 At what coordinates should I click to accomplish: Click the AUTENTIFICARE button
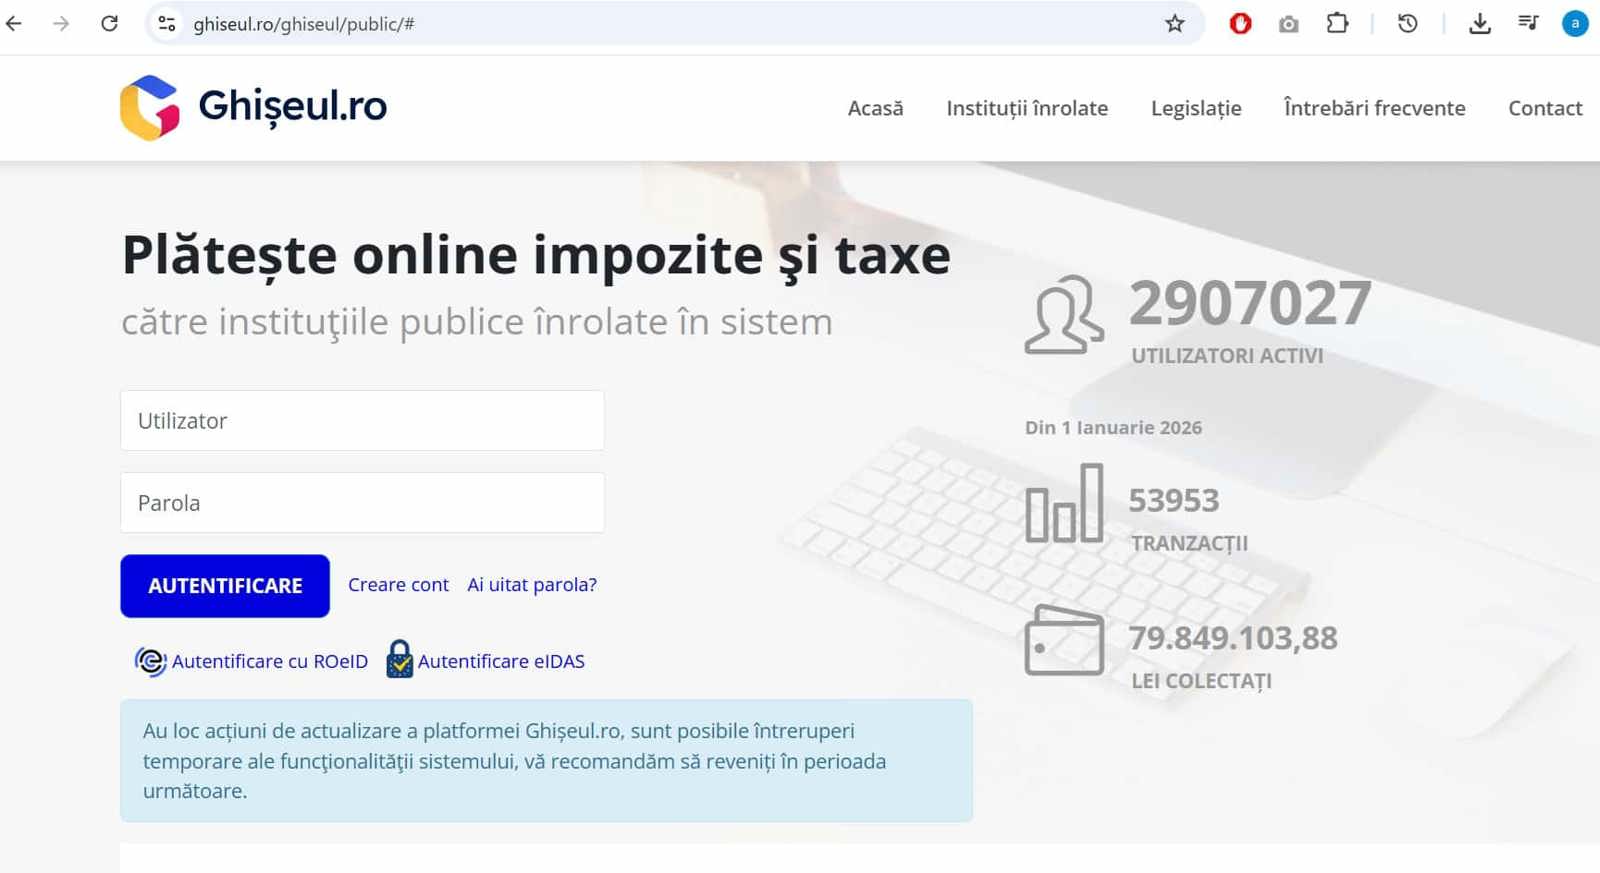tap(225, 586)
